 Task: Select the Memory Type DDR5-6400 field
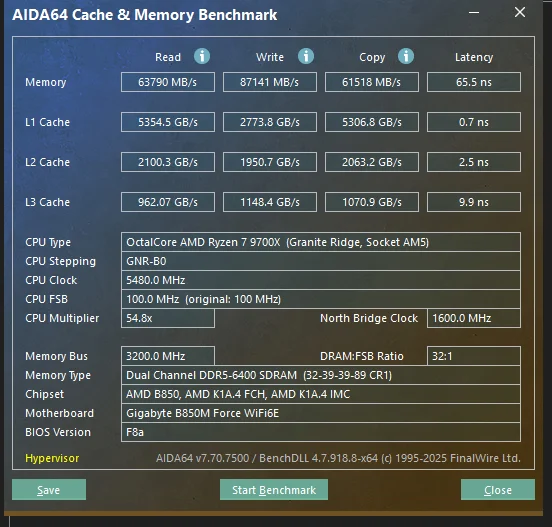point(321,375)
